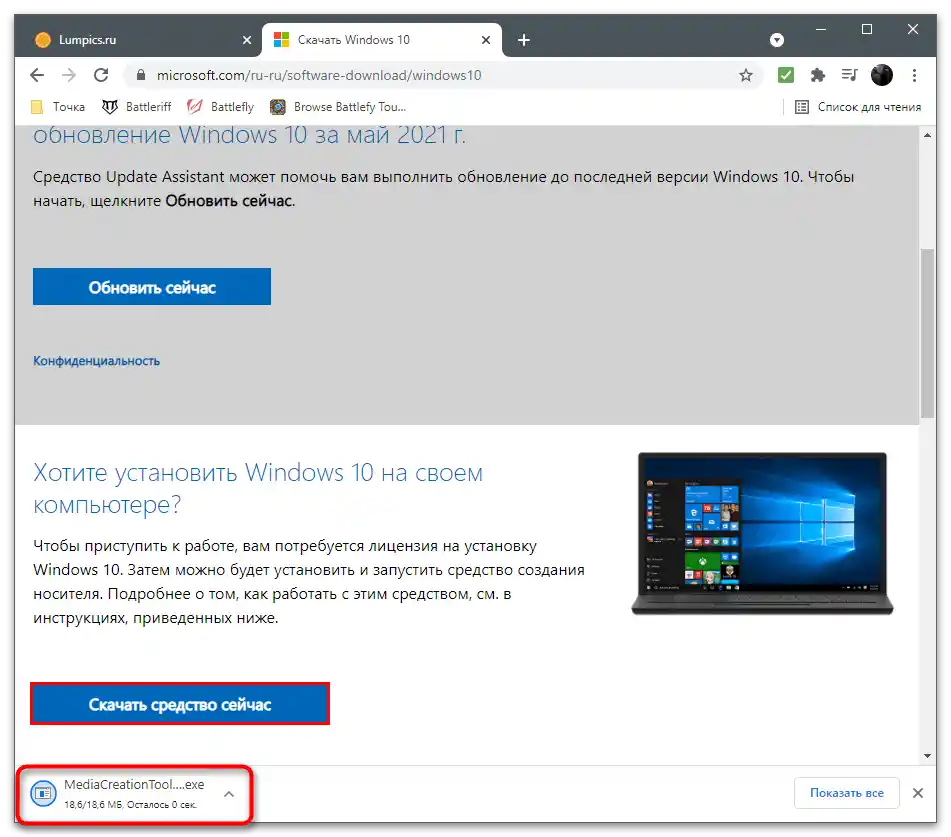Open the profile avatar menu

(x=881, y=75)
